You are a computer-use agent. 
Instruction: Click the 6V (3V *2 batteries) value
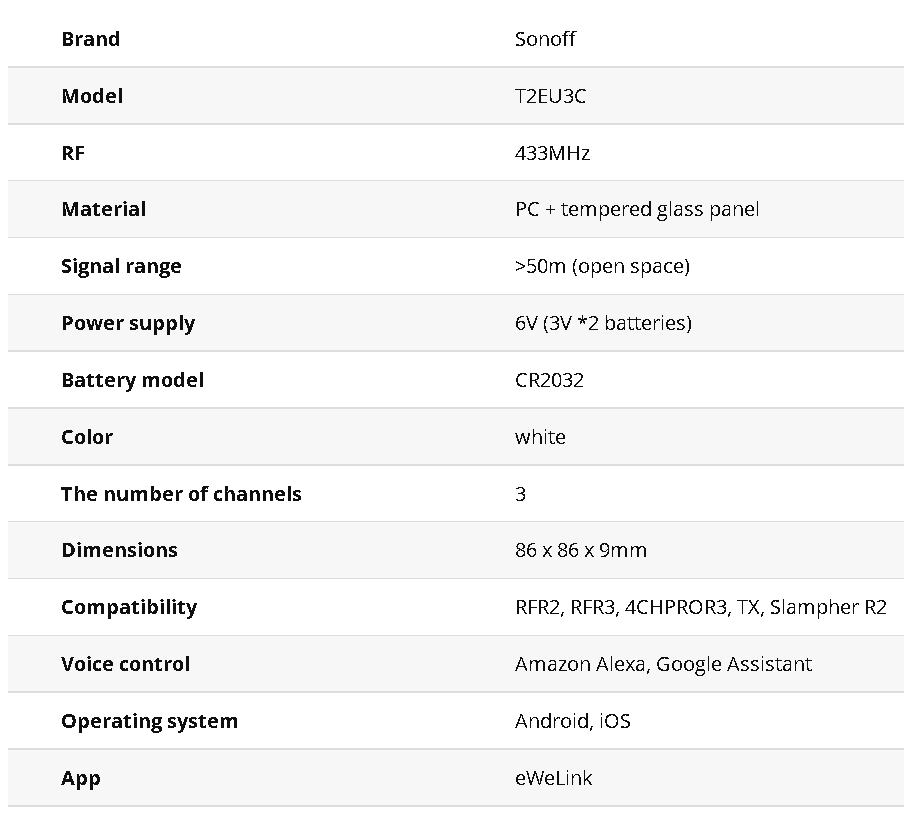(603, 323)
